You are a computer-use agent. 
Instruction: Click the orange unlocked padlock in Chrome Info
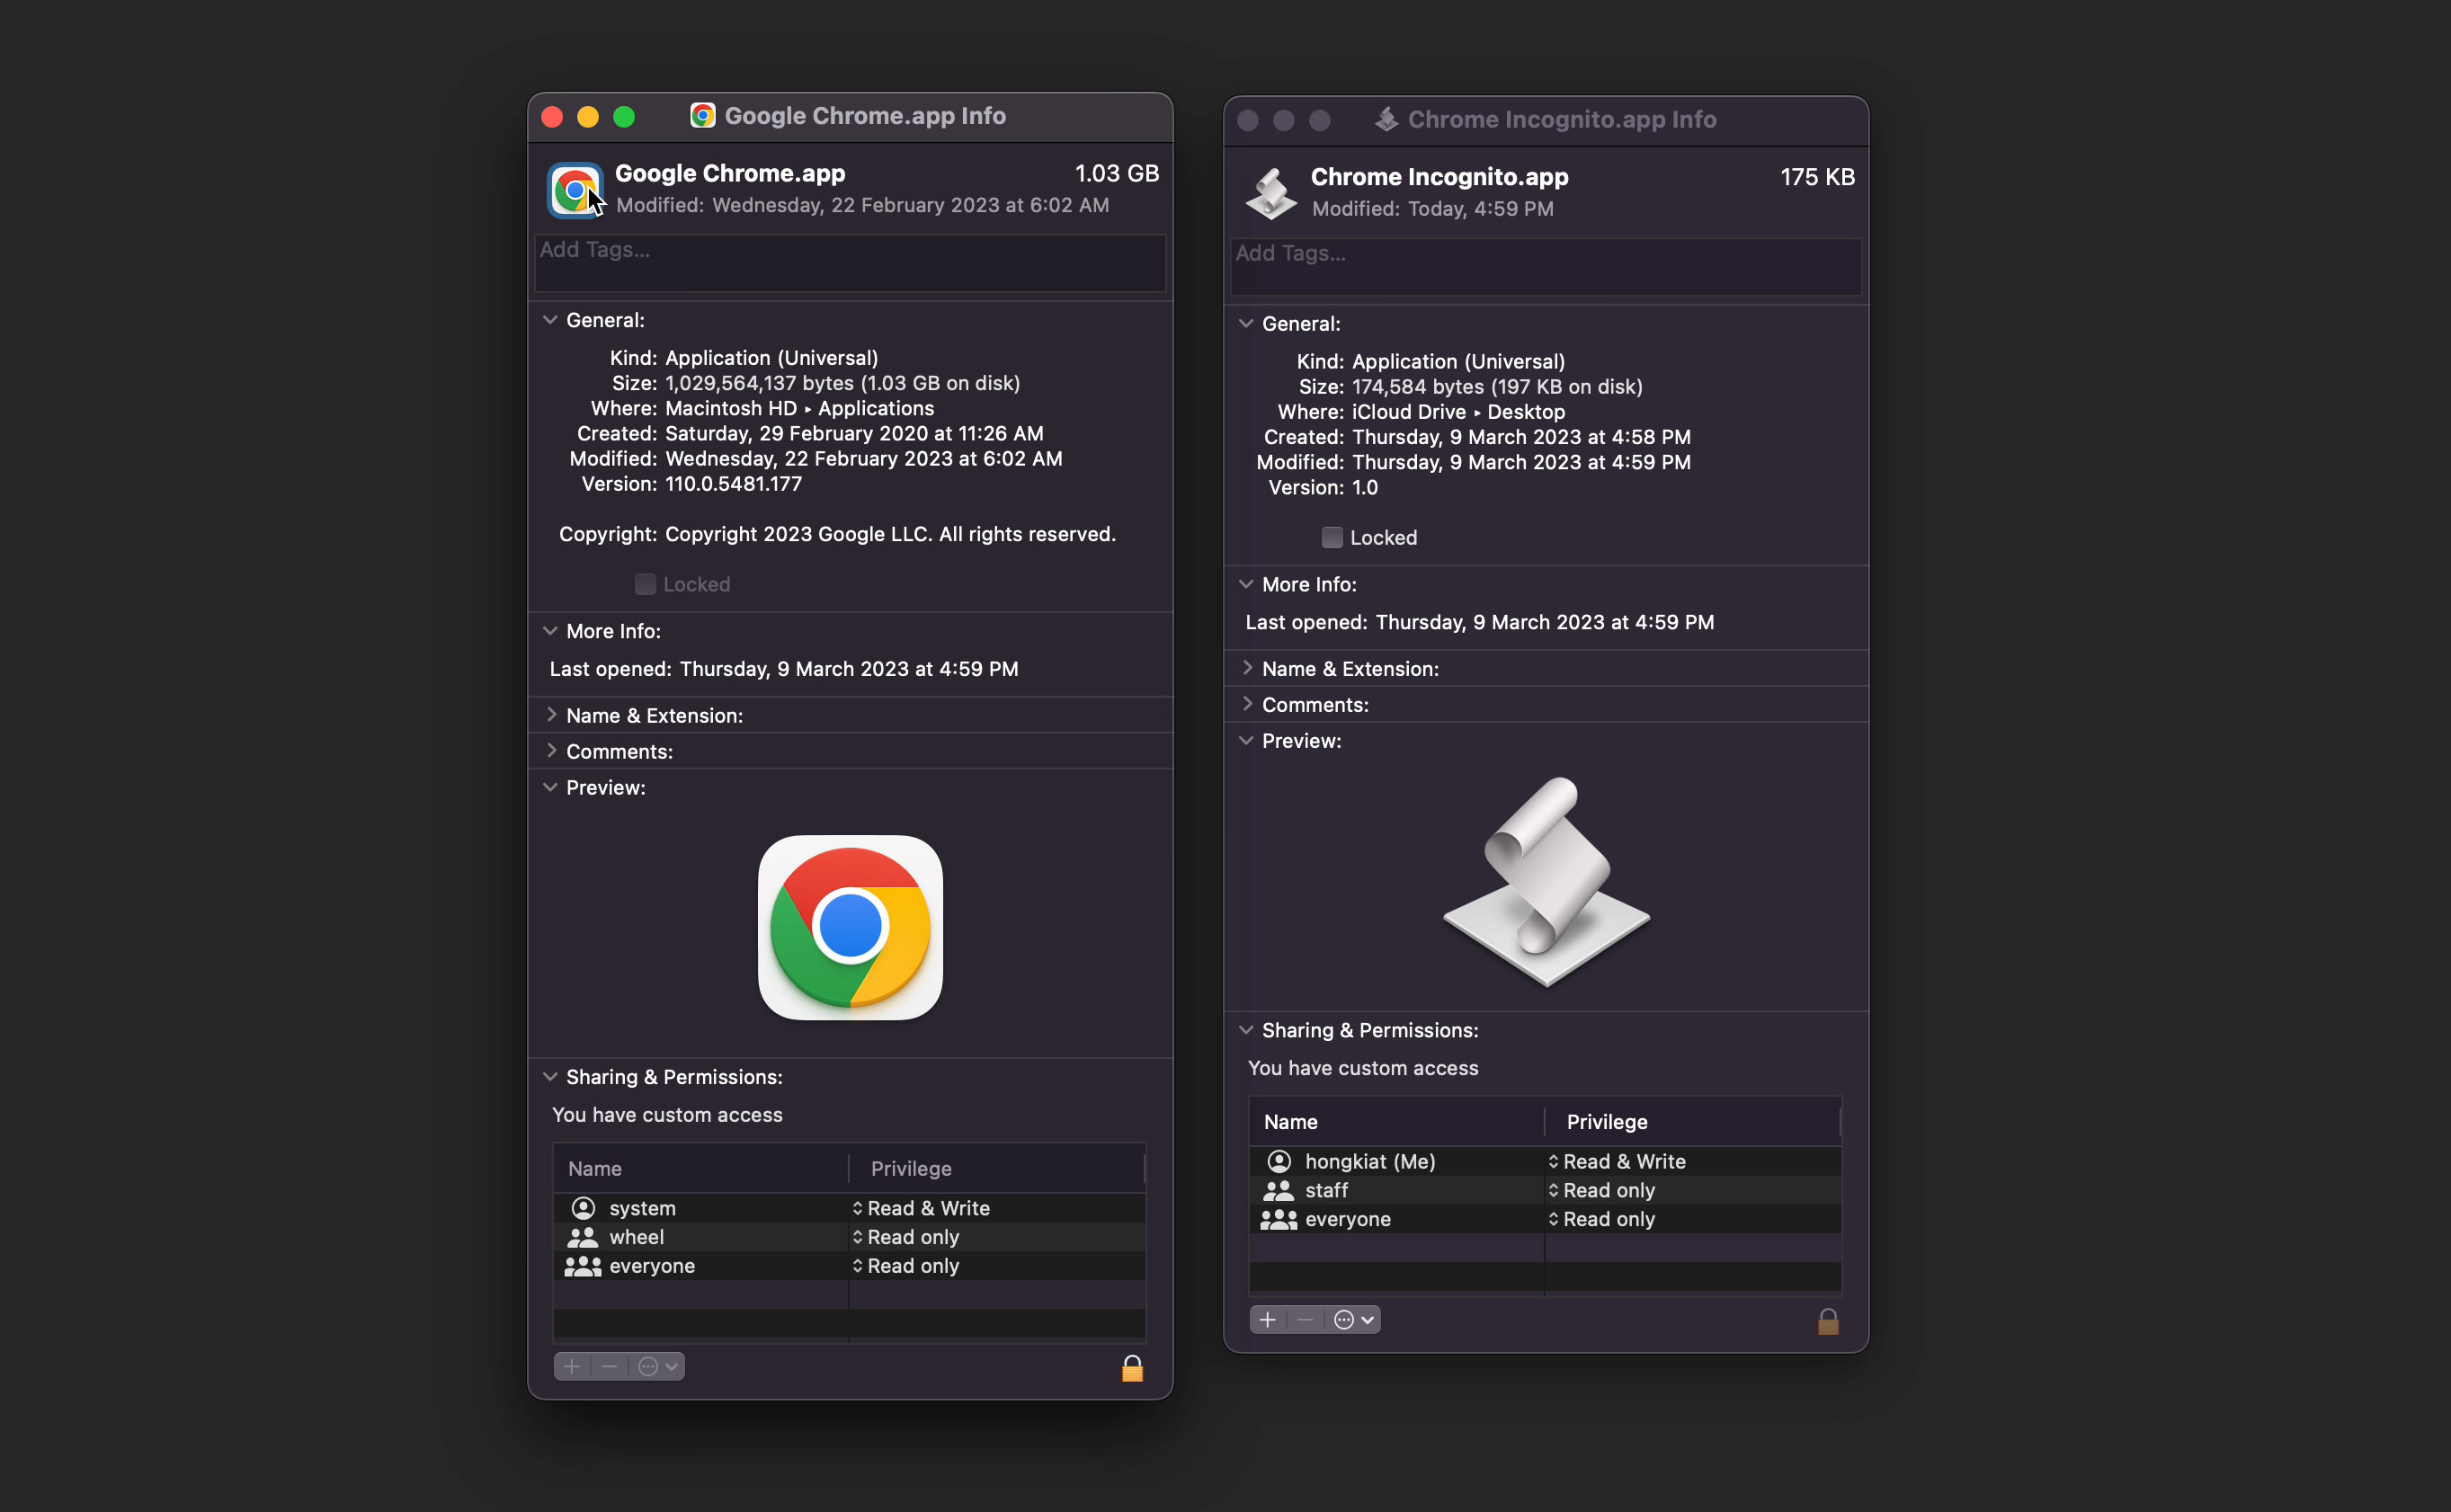[1132, 1367]
